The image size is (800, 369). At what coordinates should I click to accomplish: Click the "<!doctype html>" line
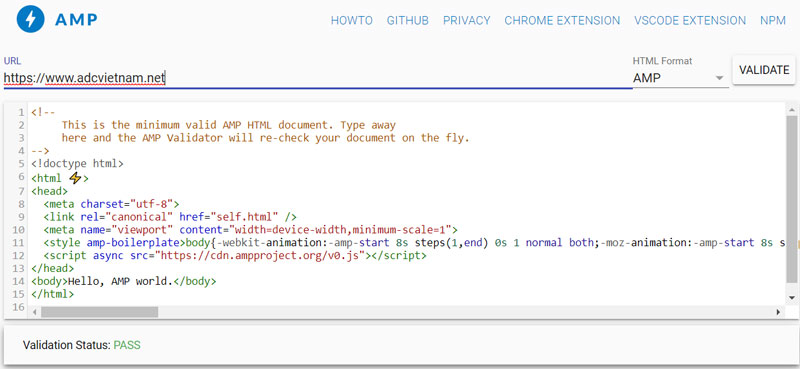[77, 164]
